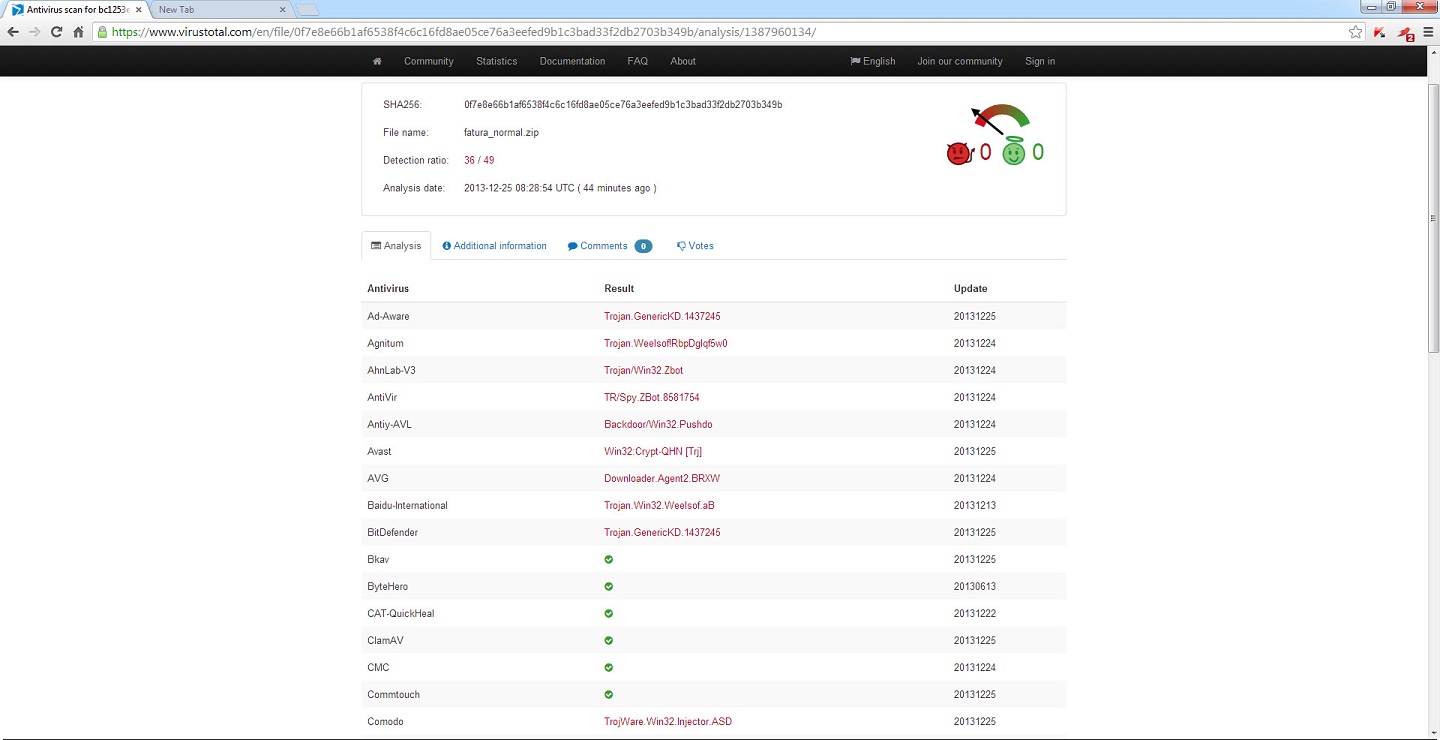Open the About page
The image size is (1440, 740).
[683, 61]
